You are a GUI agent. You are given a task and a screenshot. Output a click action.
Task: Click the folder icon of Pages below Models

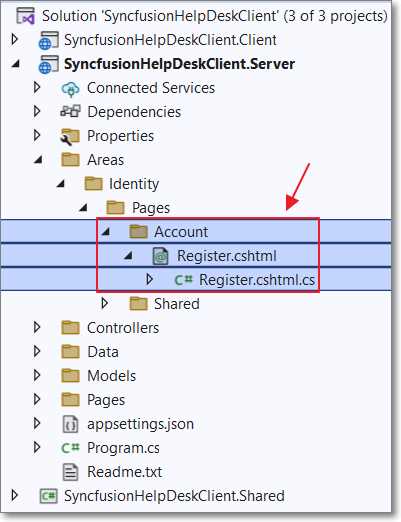coord(71,400)
